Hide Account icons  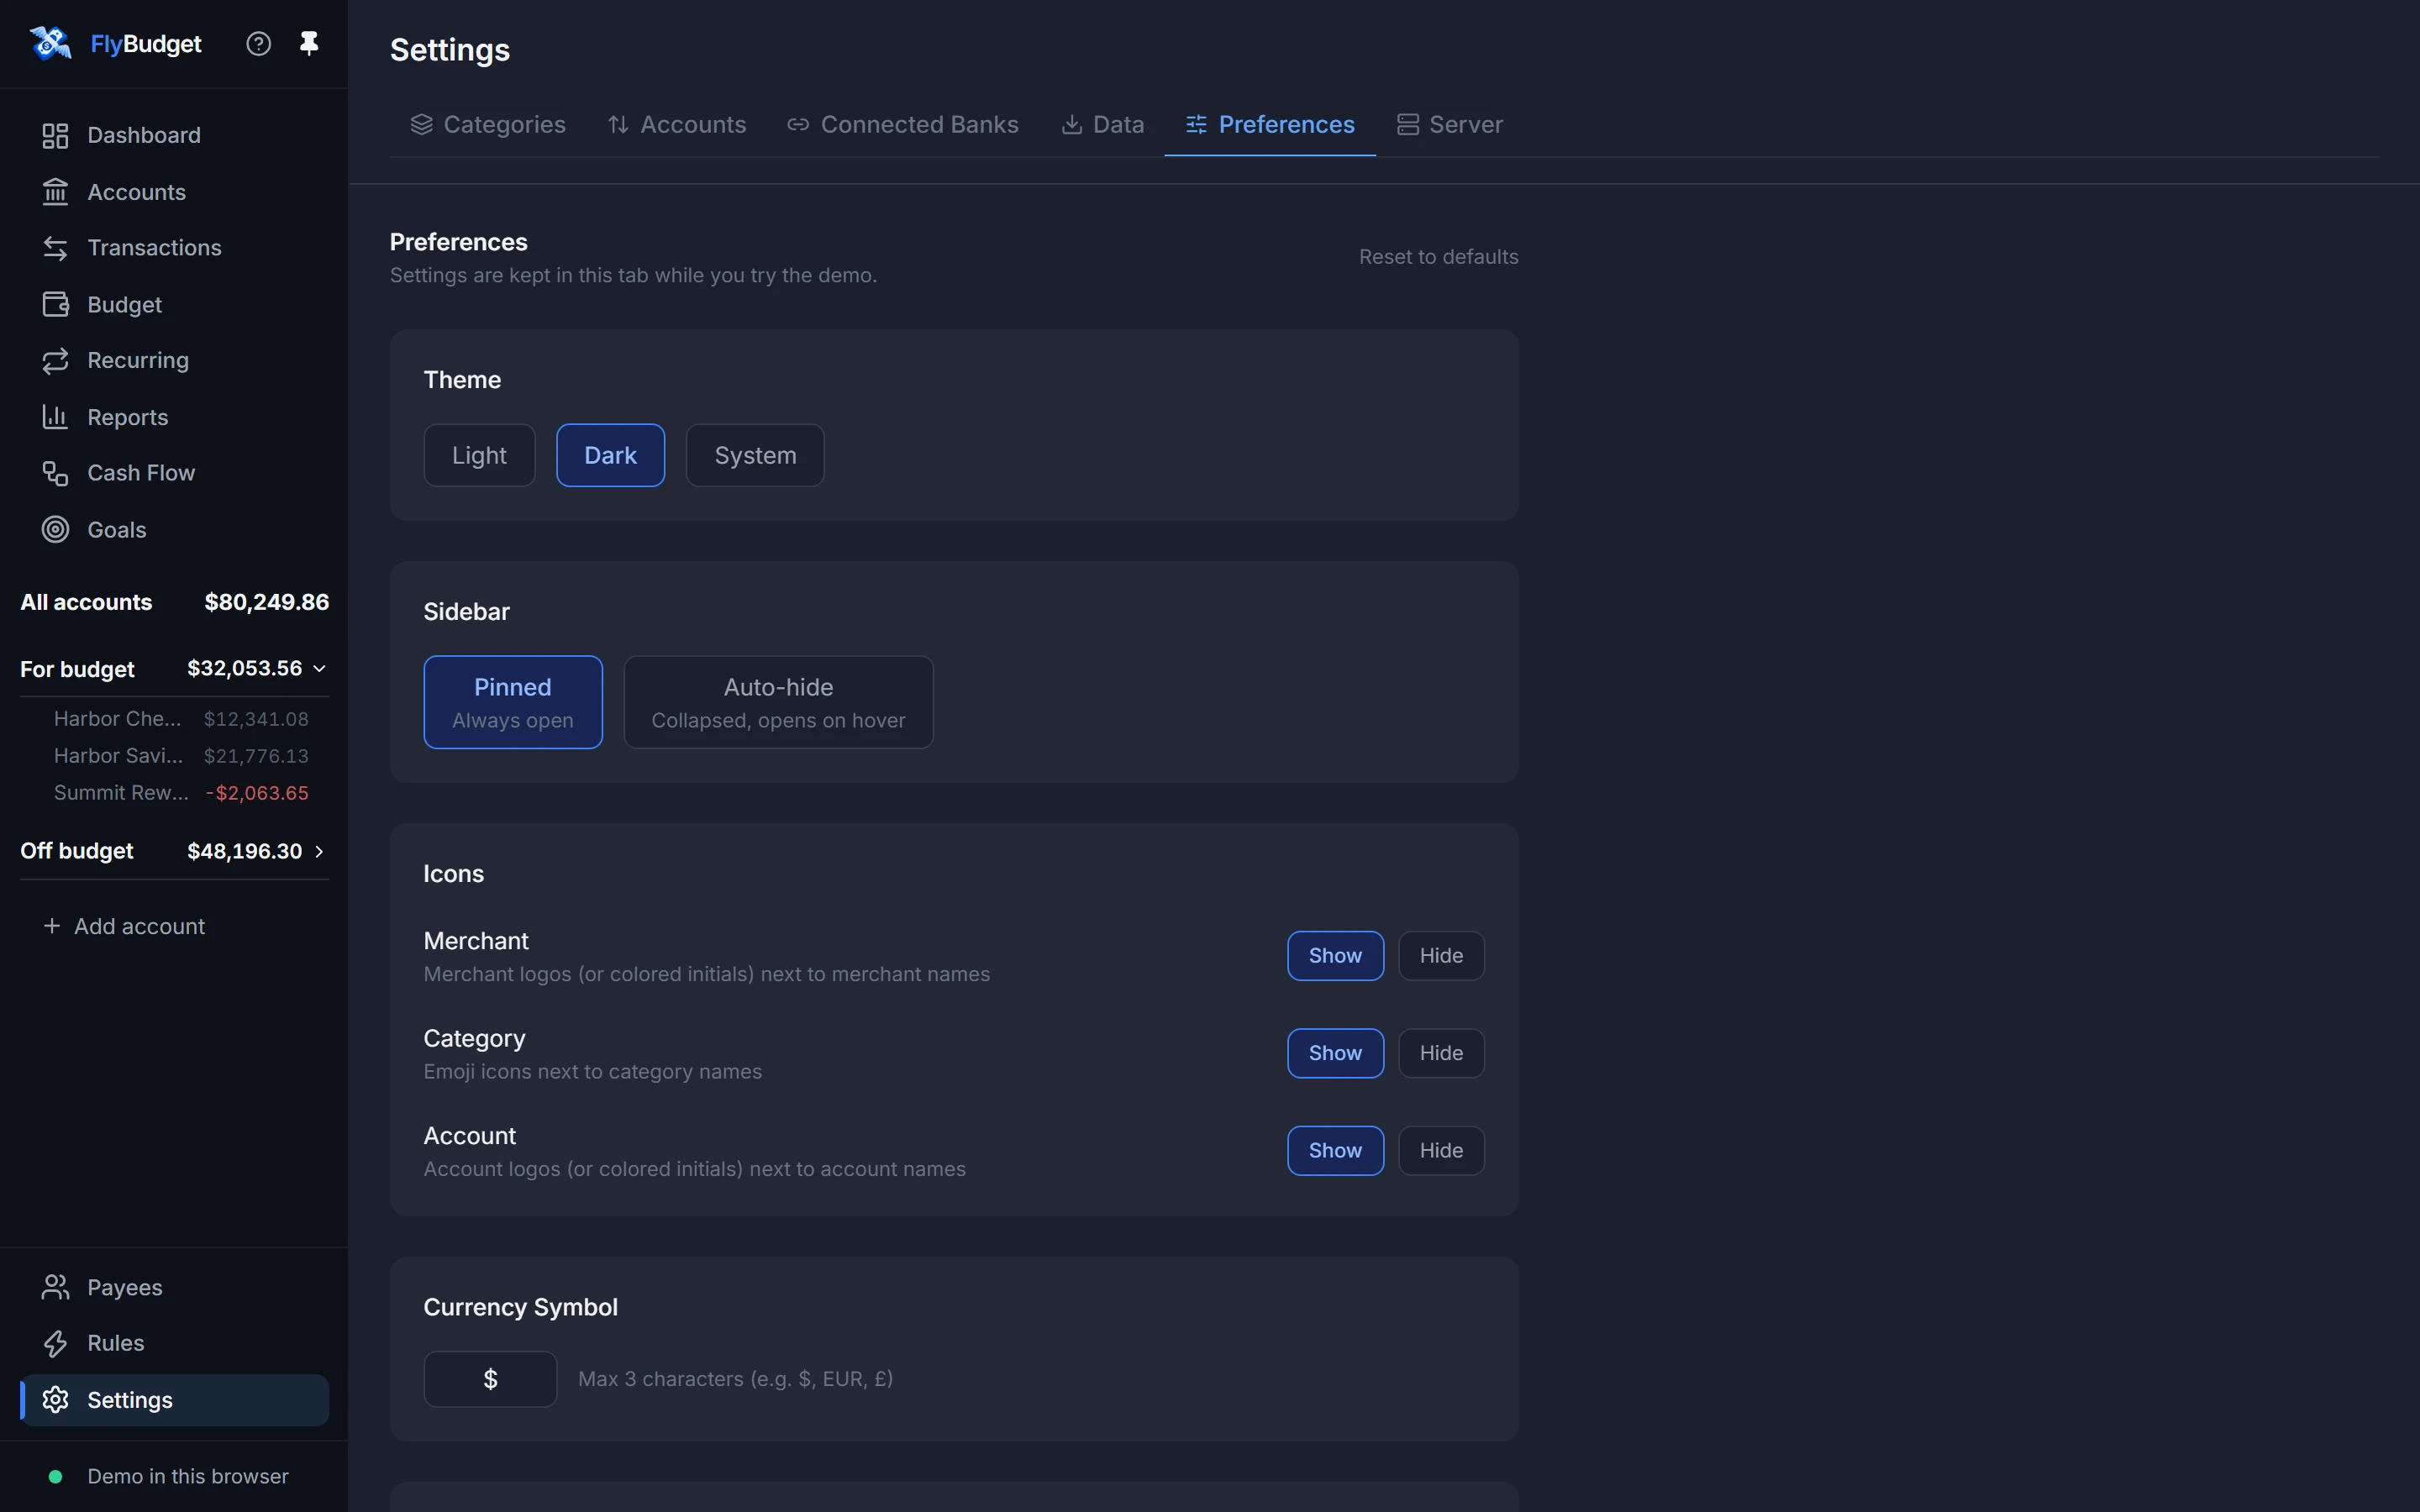point(1441,1151)
